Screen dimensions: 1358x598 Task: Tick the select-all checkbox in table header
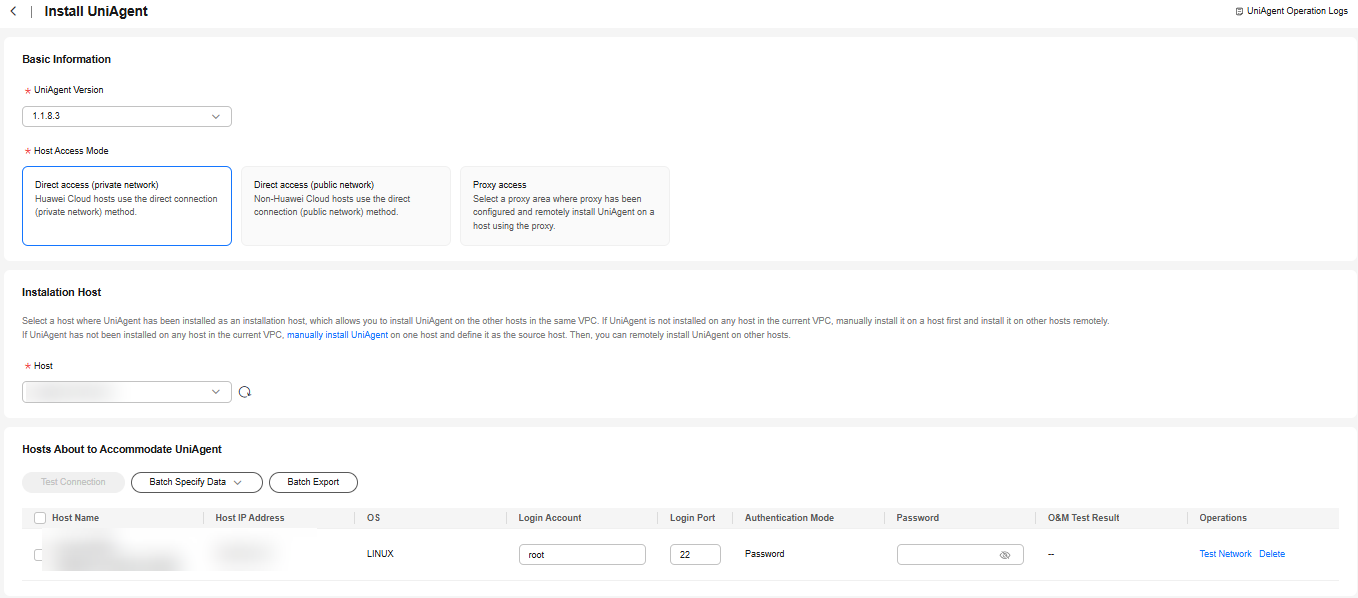click(x=40, y=518)
